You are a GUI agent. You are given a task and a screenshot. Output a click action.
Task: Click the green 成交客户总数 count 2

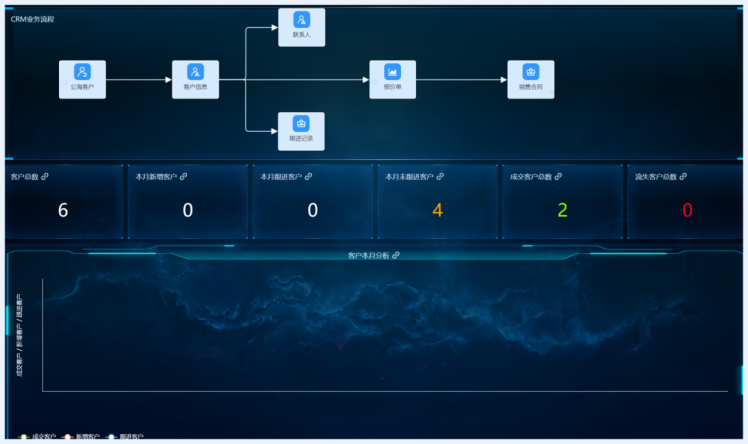pos(562,210)
